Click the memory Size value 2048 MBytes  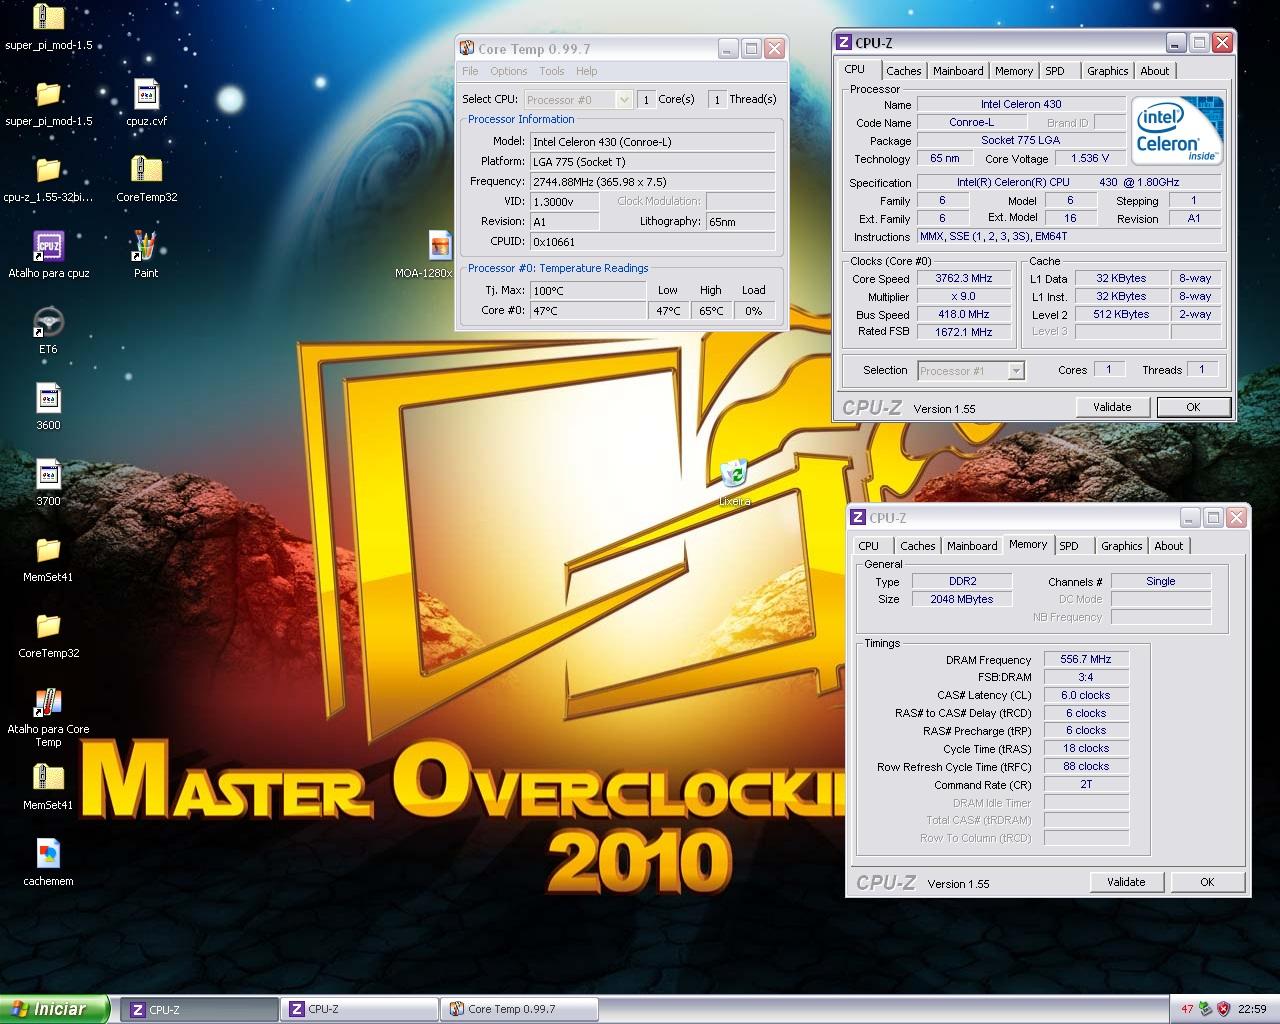(962, 599)
